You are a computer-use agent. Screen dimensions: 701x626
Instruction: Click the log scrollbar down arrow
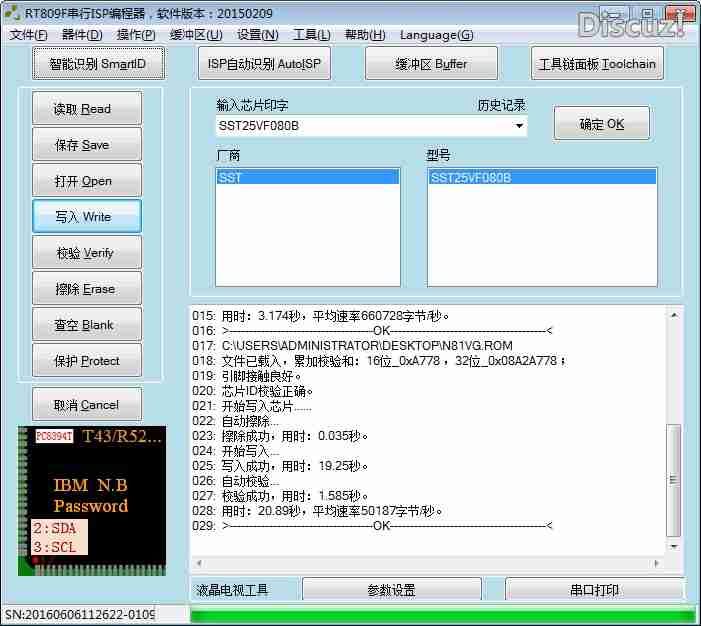[674, 546]
